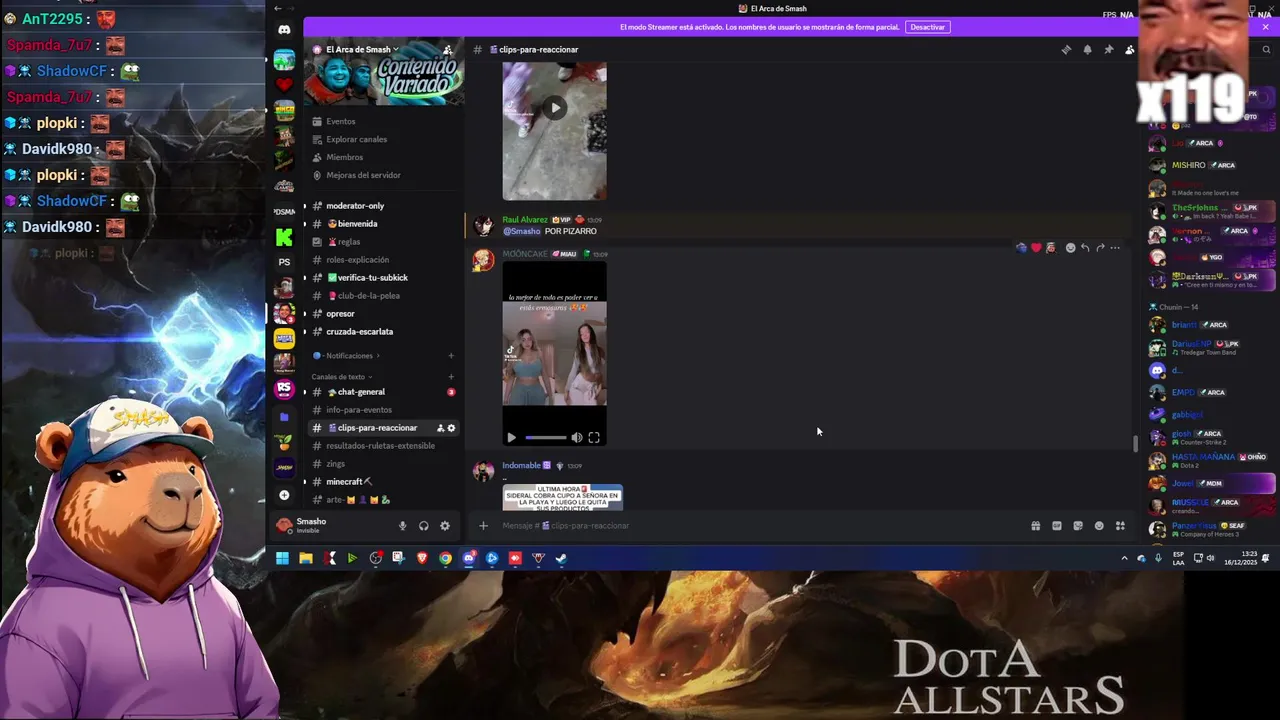Open user settings gear icon
1280x720 pixels.
click(x=445, y=526)
